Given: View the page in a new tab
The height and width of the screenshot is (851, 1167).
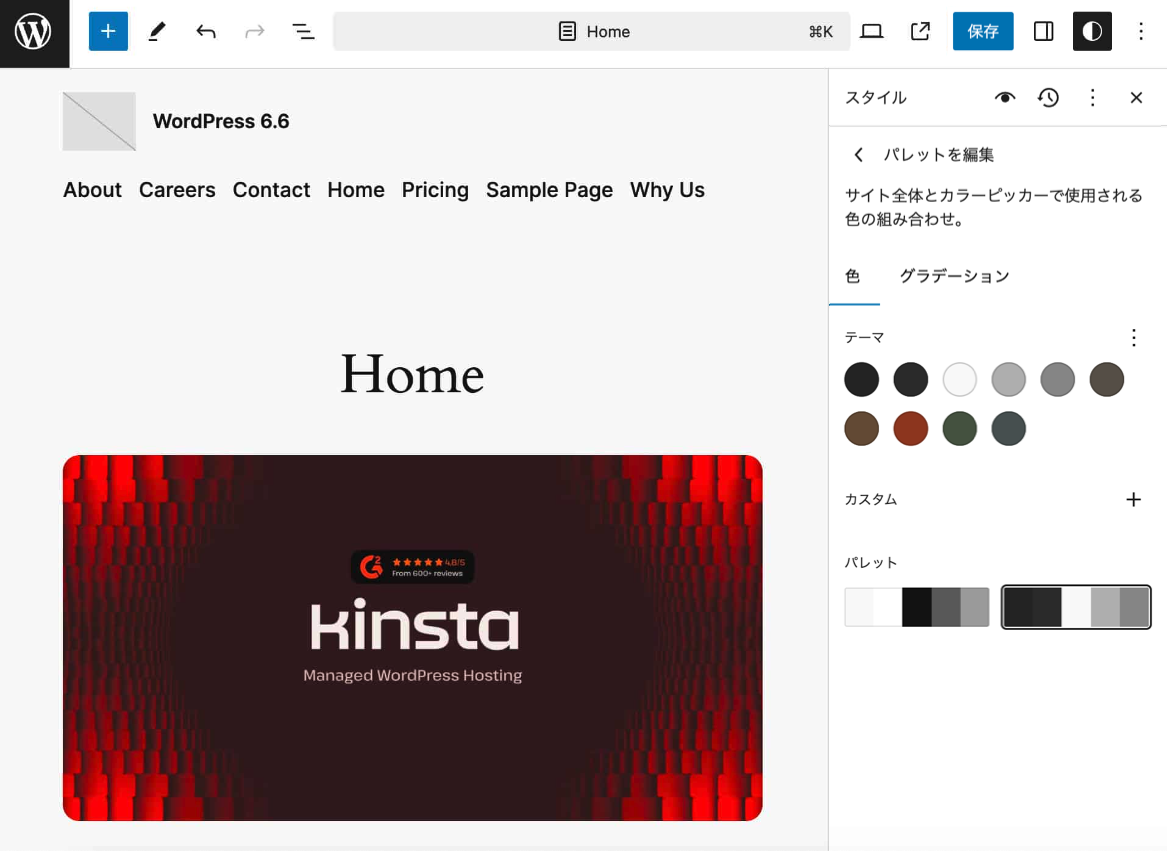Looking at the screenshot, I should [x=921, y=31].
